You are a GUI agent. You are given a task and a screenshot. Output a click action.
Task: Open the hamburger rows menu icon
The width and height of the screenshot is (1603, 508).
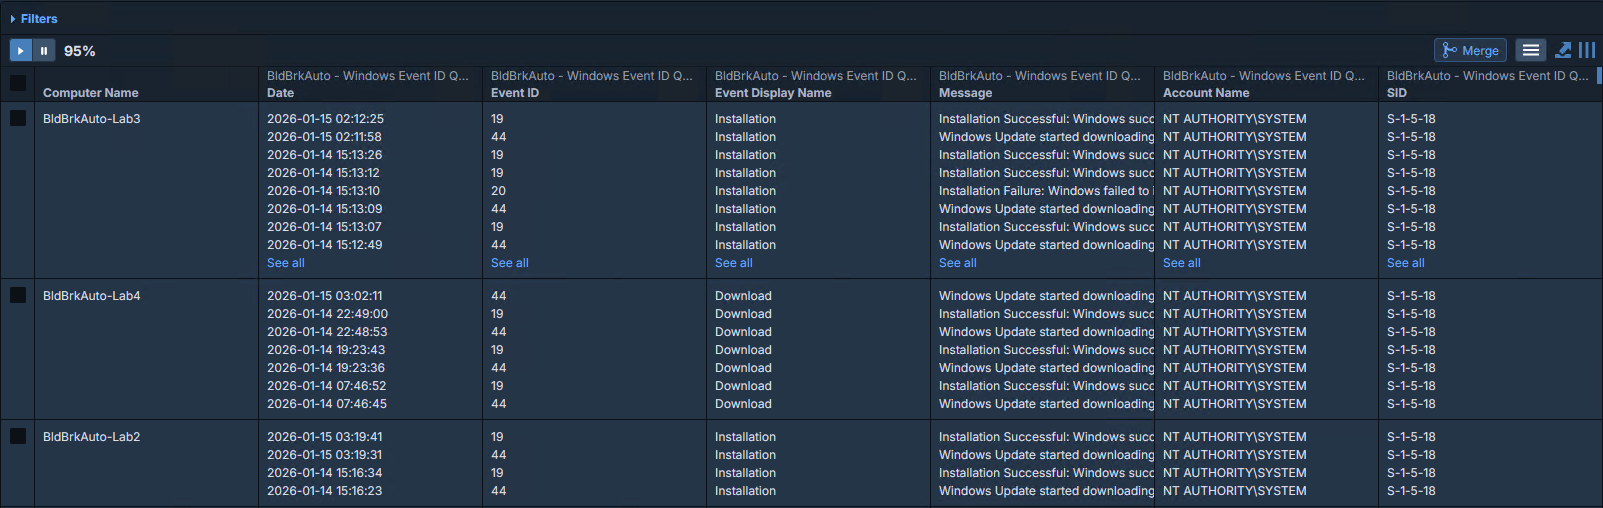1531,50
